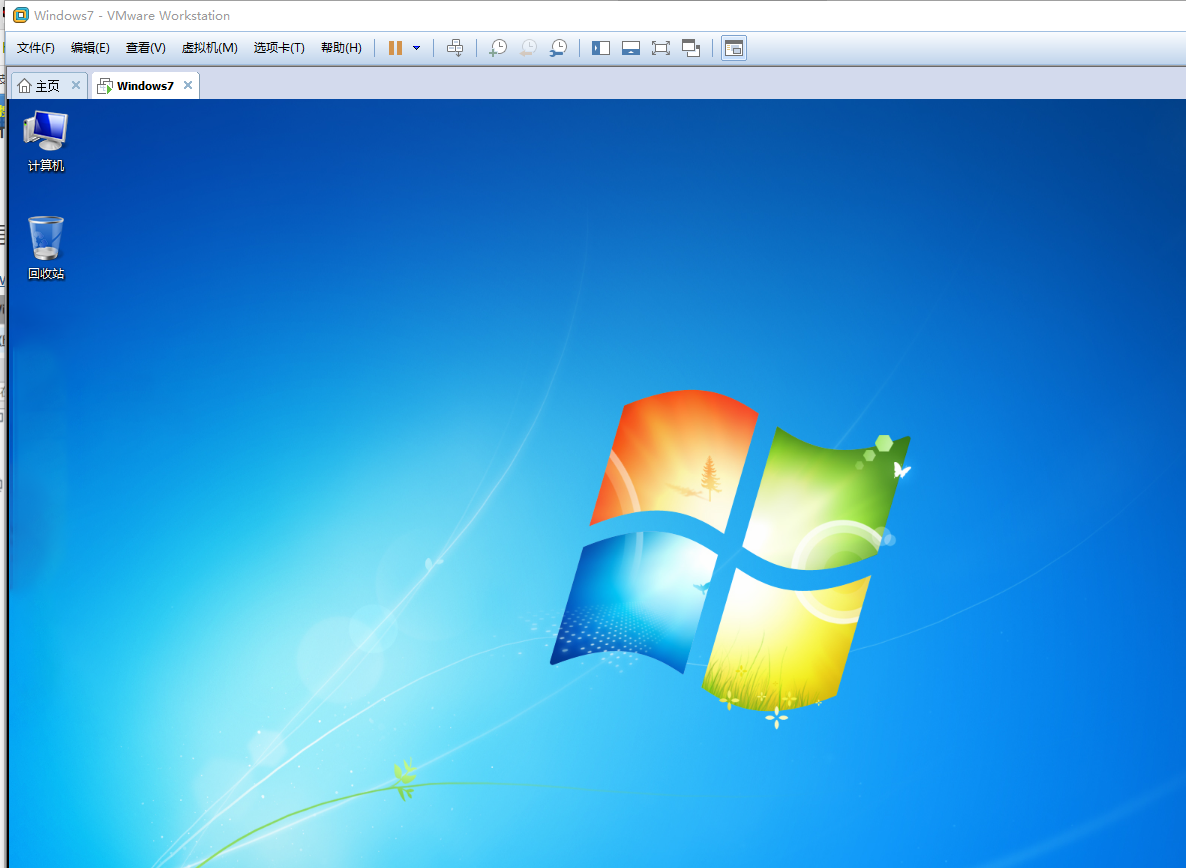1186x868 pixels.
Task: Select the 回收站 recycle bin icon
Action: [46, 249]
